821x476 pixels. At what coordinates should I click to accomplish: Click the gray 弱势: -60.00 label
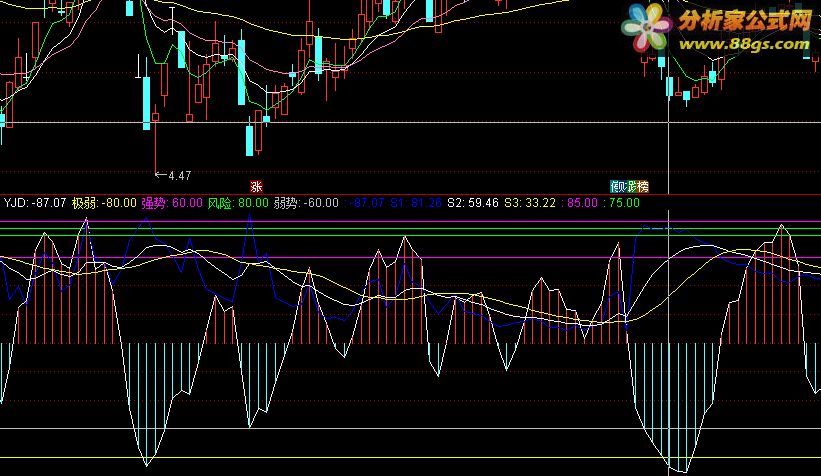coord(306,203)
